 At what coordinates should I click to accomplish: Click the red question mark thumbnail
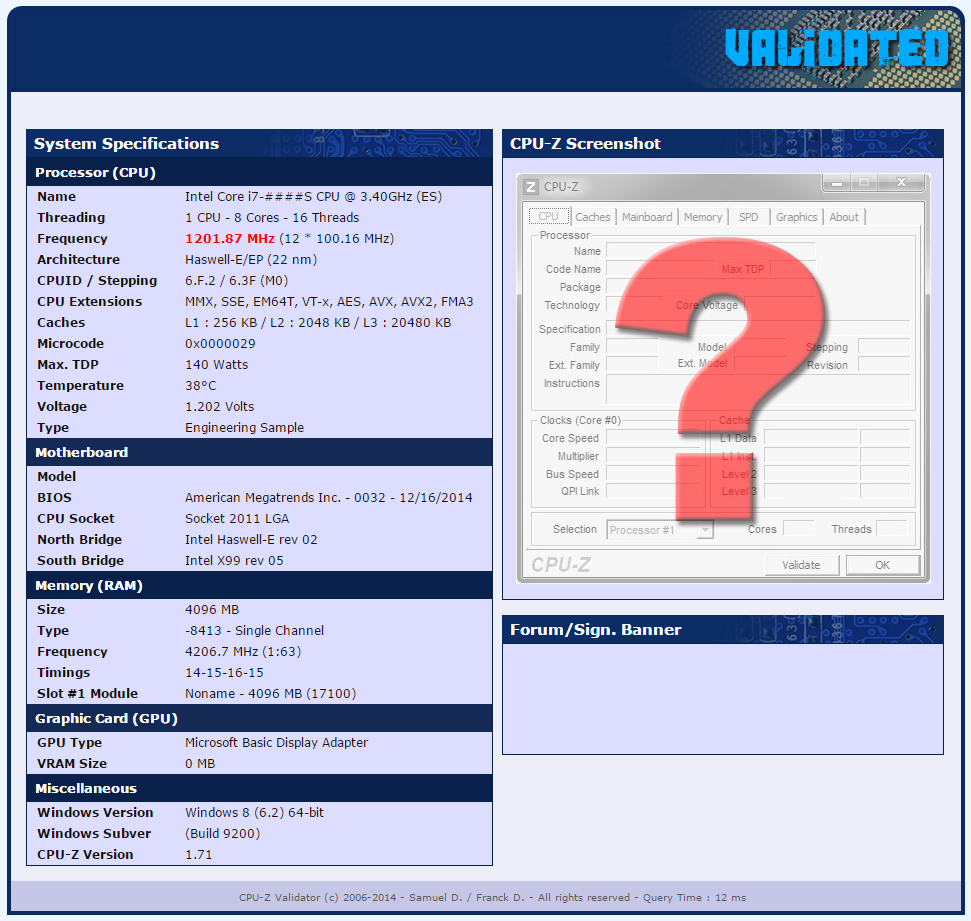[723, 378]
